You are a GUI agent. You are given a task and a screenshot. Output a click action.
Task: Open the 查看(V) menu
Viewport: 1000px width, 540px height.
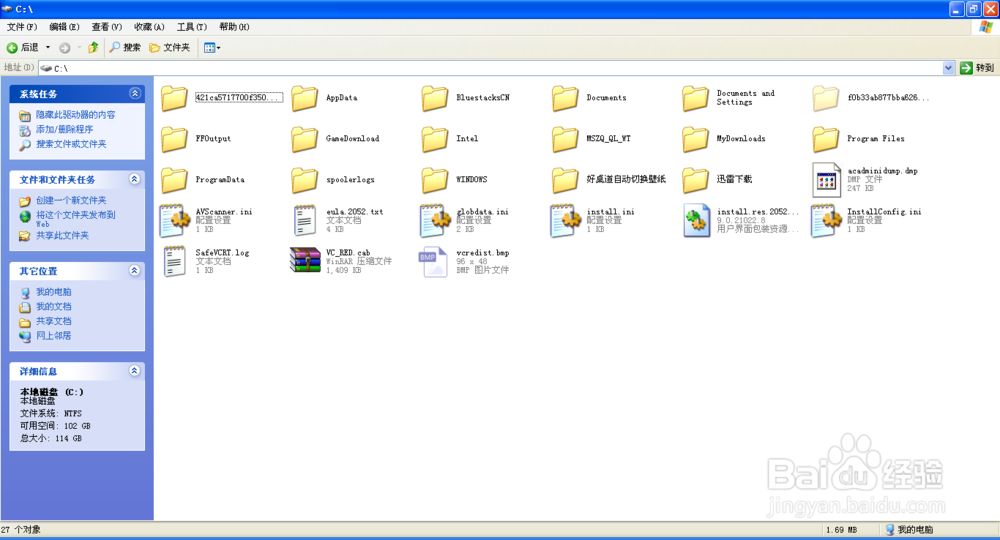pos(107,27)
